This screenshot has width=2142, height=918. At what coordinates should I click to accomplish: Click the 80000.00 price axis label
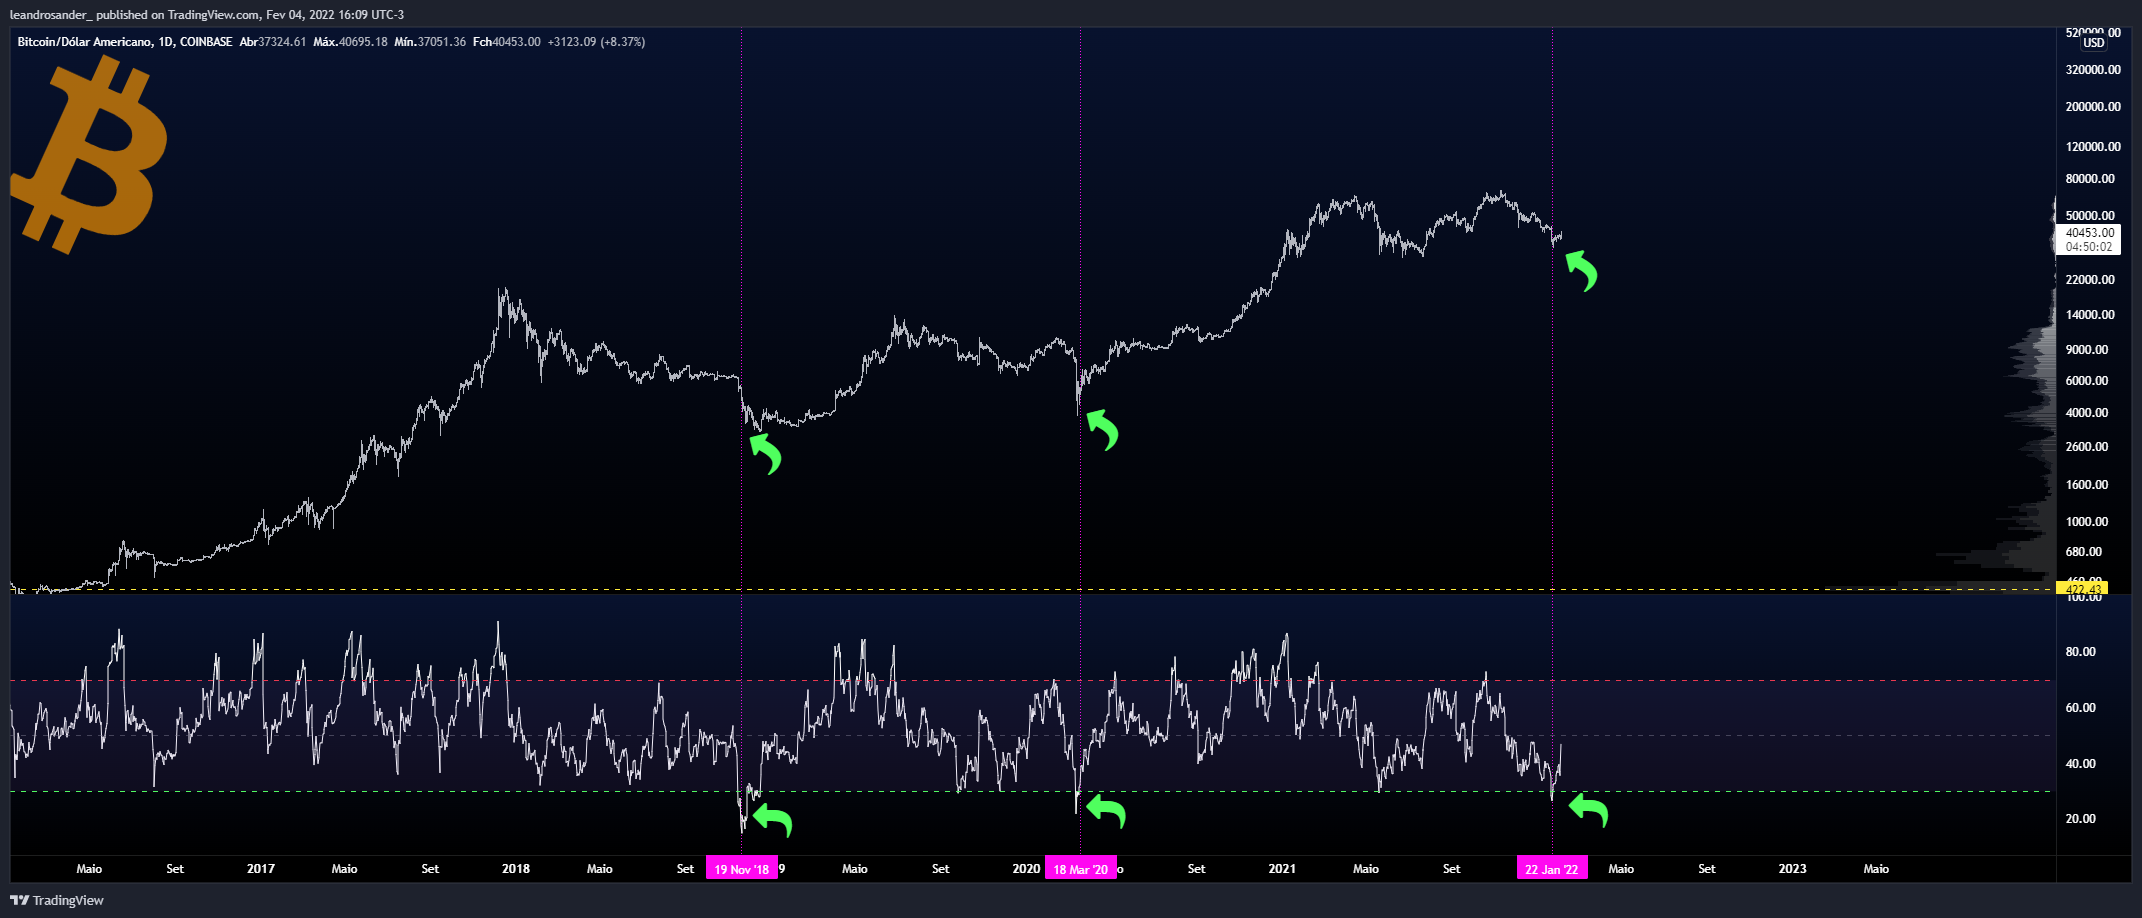coord(2090,179)
